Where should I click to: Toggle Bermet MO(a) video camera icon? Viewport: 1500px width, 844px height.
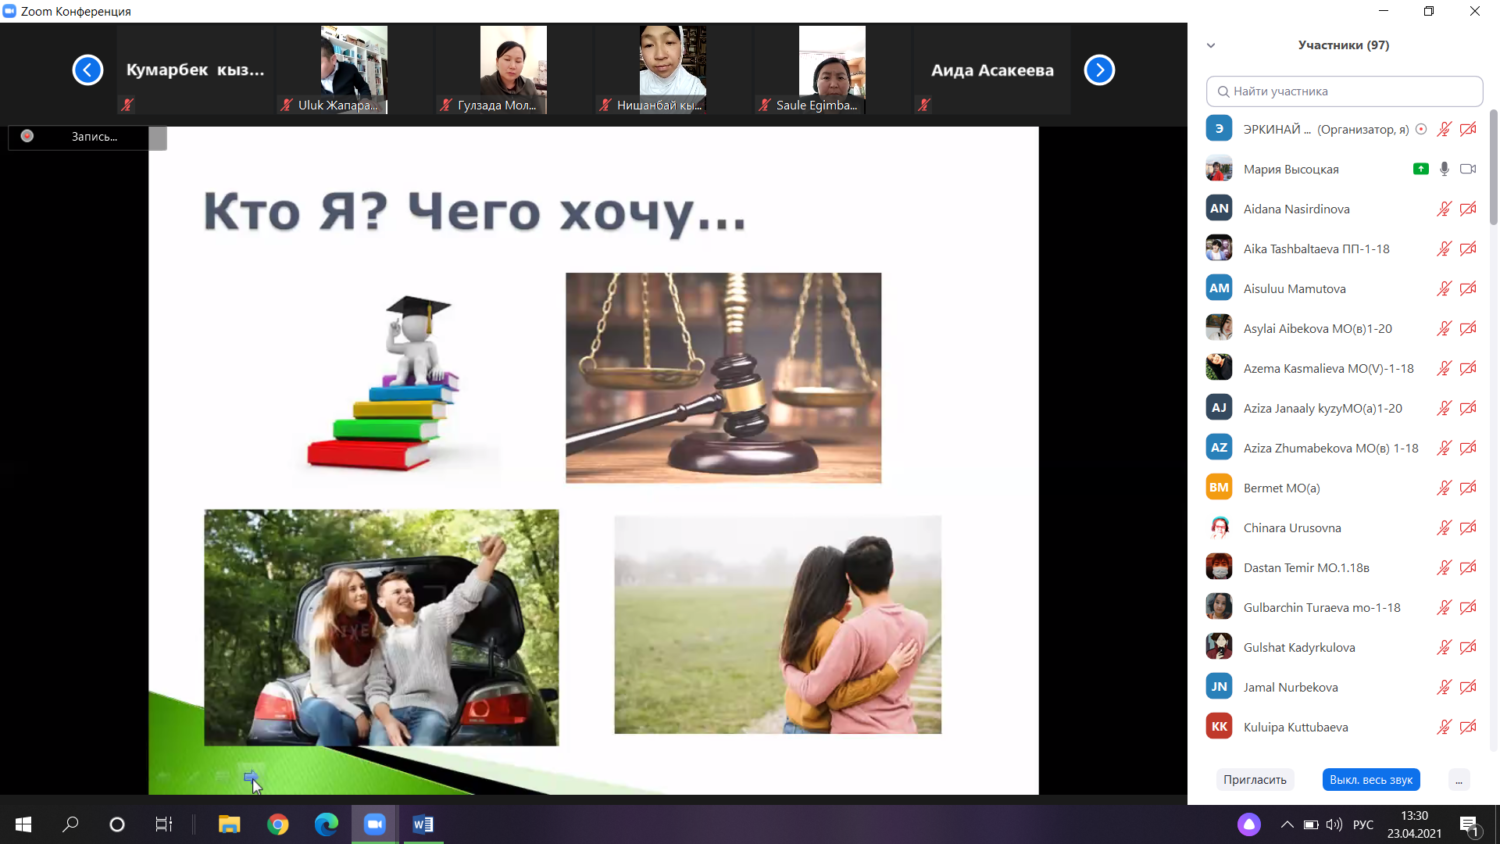[1468, 488]
